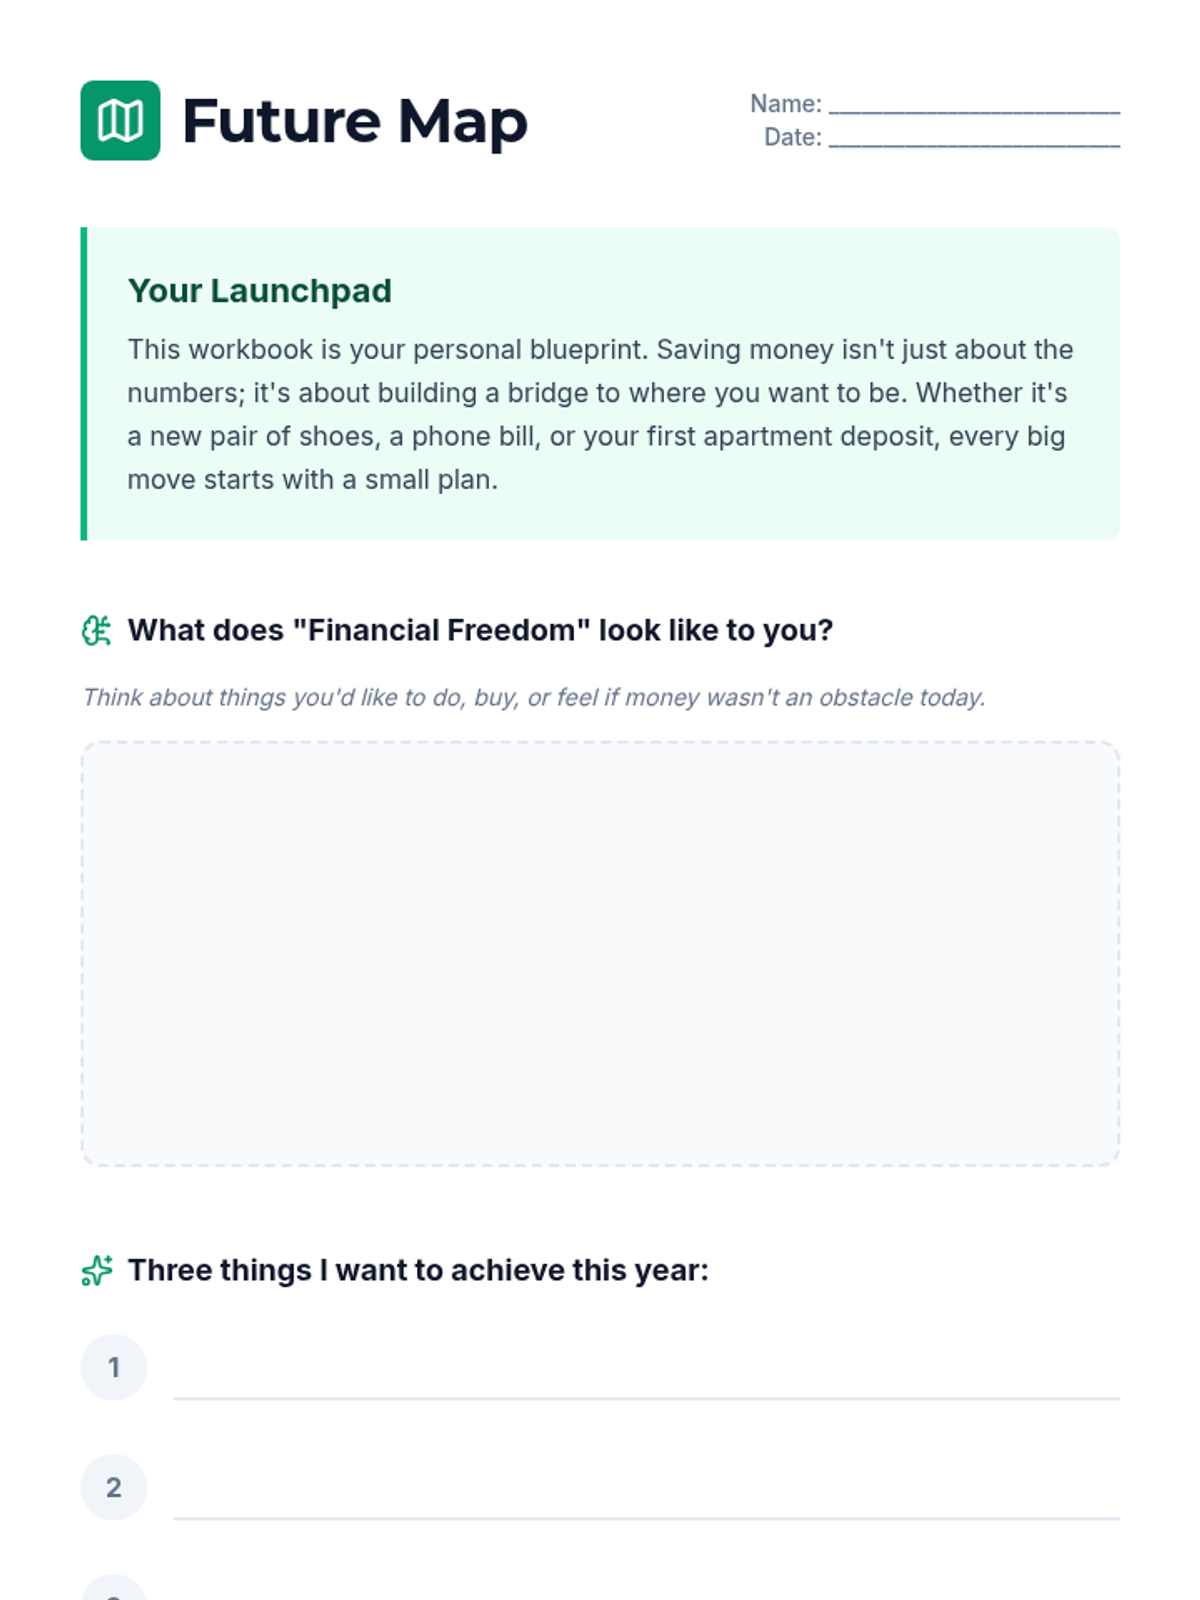Viewport: 1200px width, 1600px height.
Task: Click the Financial Freedom question heading
Action: click(x=480, y=631)
